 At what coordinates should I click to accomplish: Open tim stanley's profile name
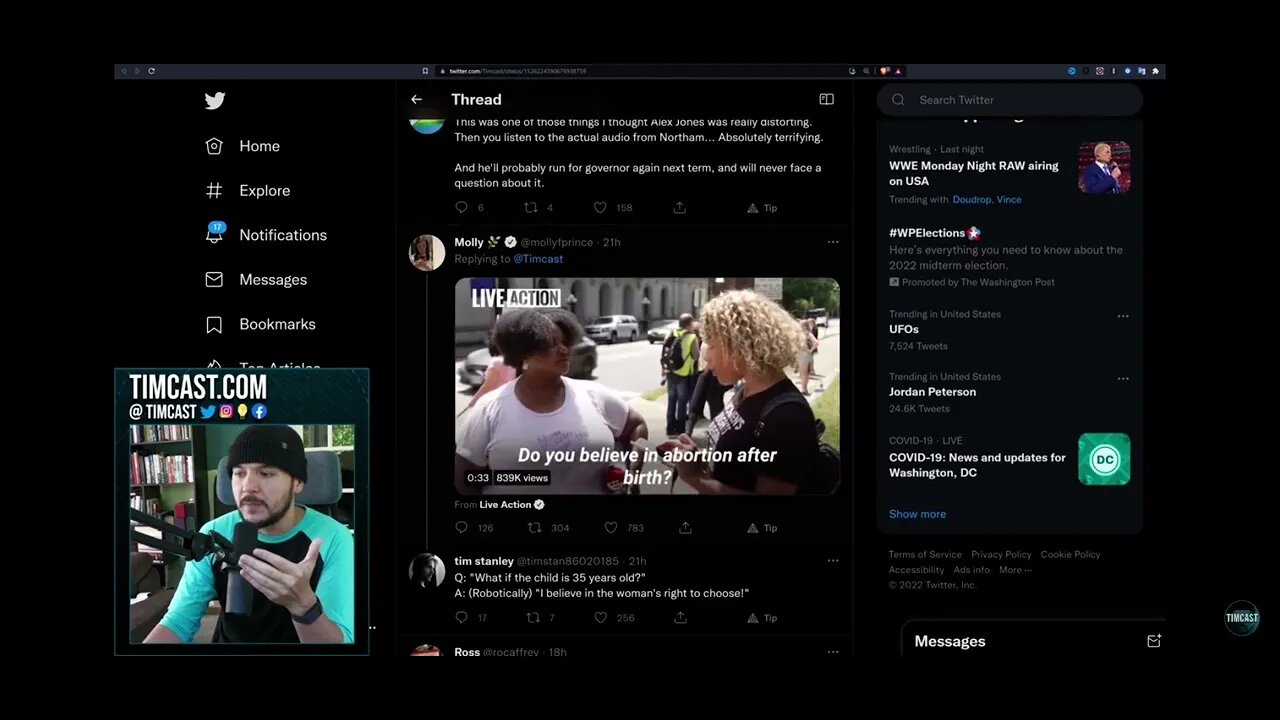484,561
